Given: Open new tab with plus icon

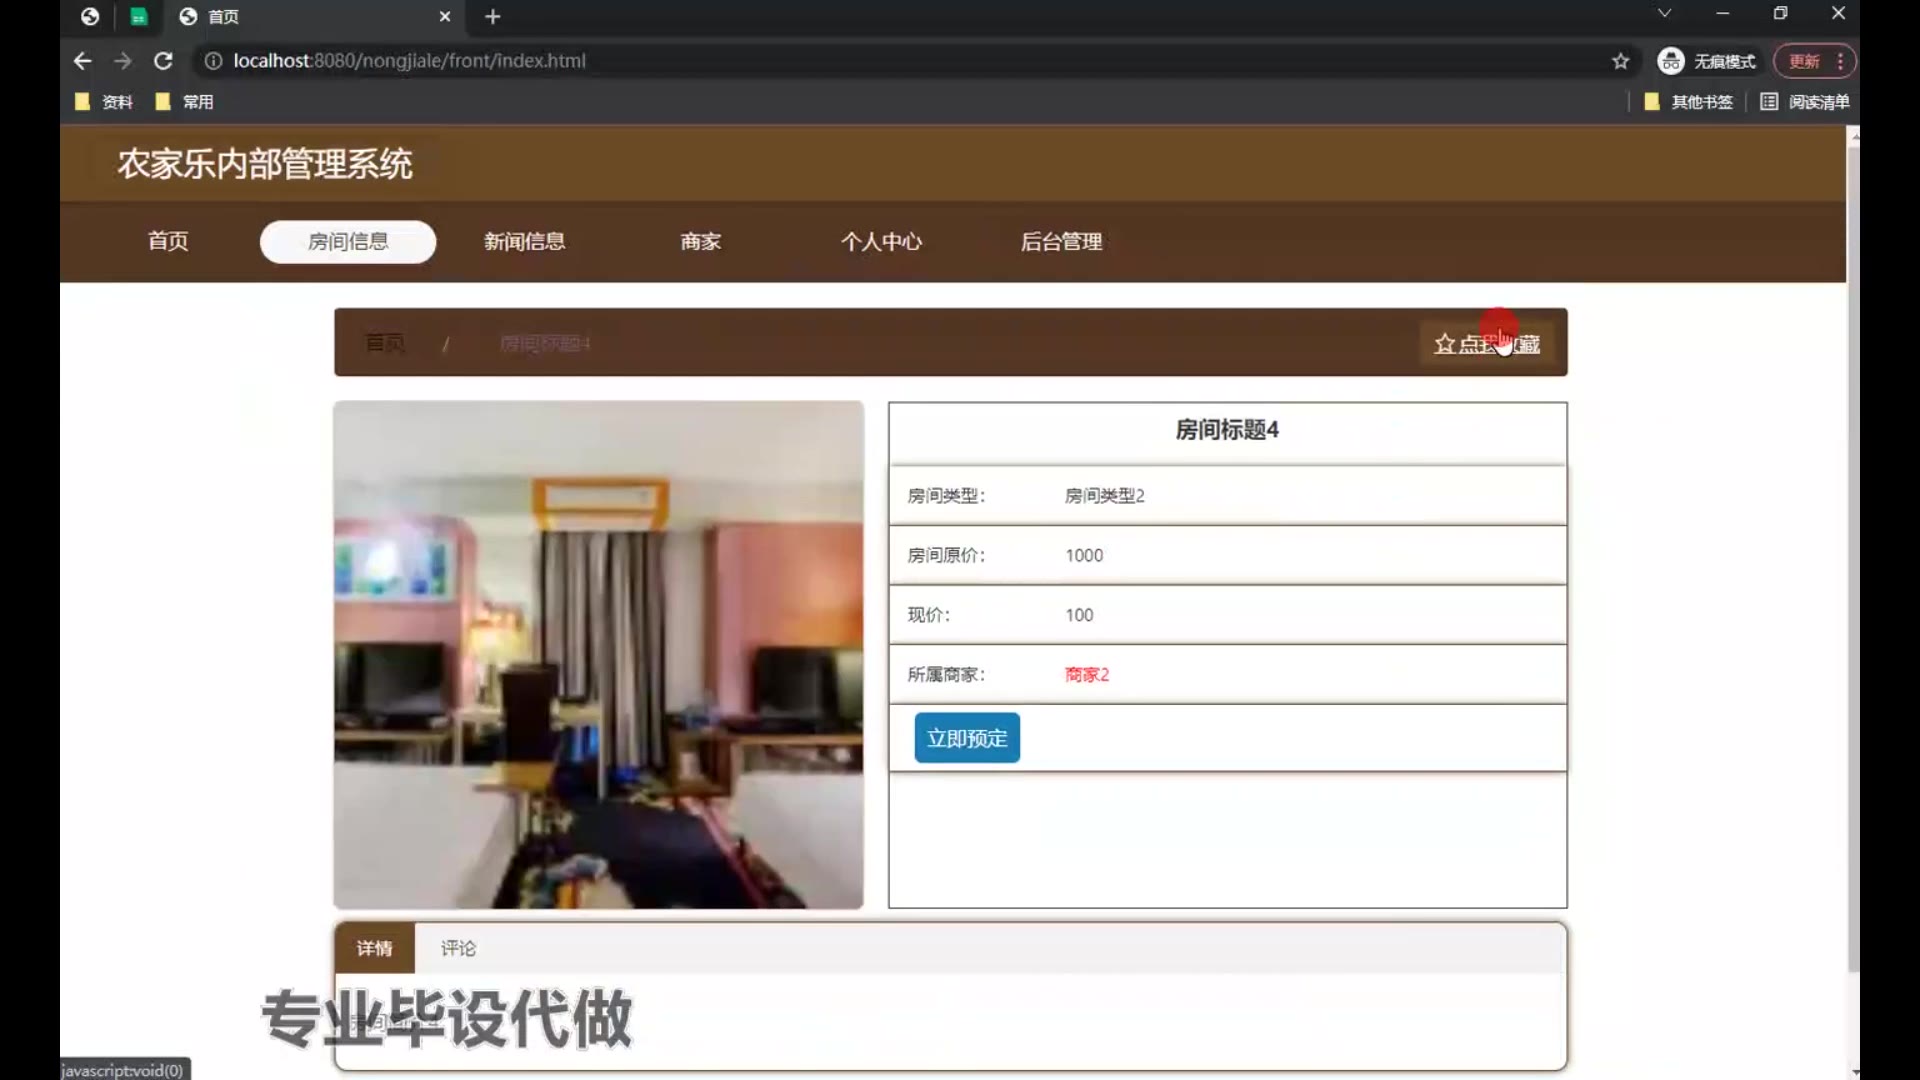Looking at the screenshot, I should (x=492, y=17).
